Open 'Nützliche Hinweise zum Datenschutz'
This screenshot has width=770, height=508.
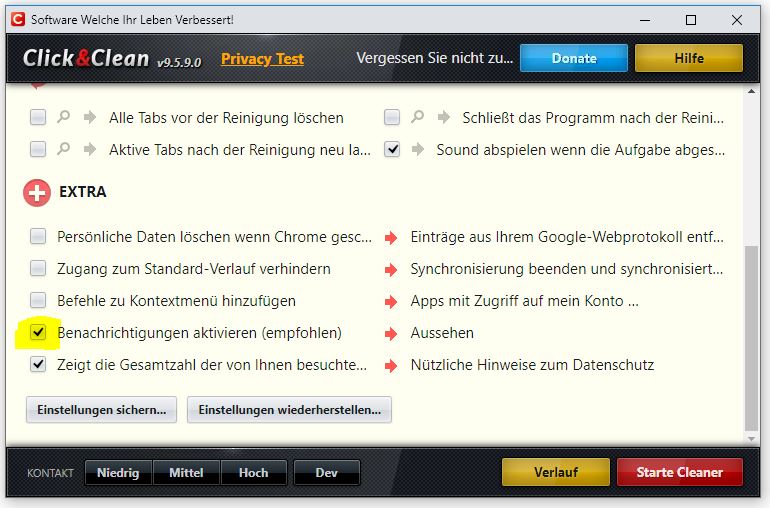(x=532, y=365)
